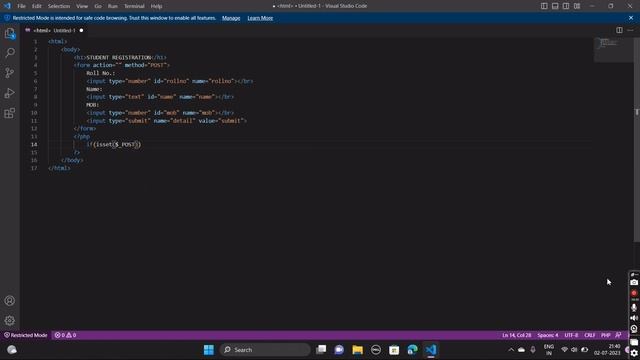Screen dimensions: 640x360
Task: Toggle the recorder microphone icon
Action: (x=634, y=307)
